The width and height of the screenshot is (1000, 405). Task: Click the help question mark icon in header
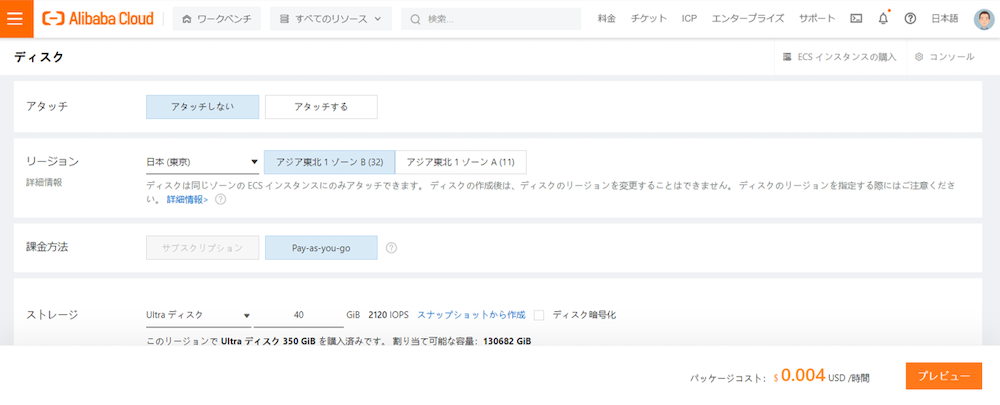(x=910, y=18)
